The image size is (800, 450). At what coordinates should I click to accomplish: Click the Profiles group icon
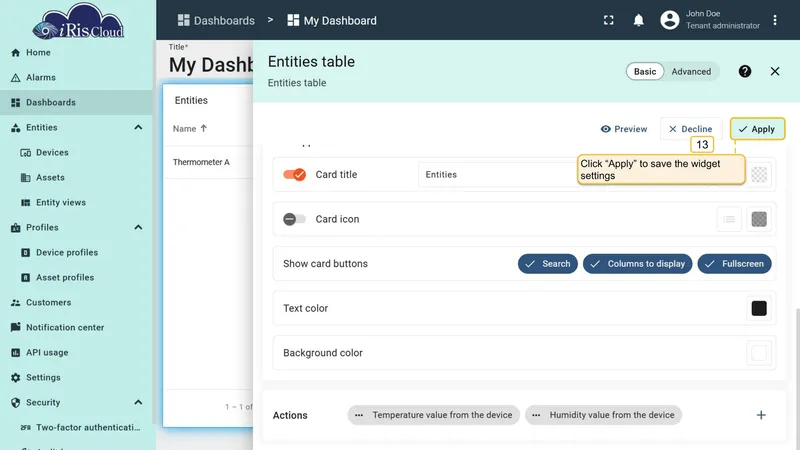pos(16,228)
